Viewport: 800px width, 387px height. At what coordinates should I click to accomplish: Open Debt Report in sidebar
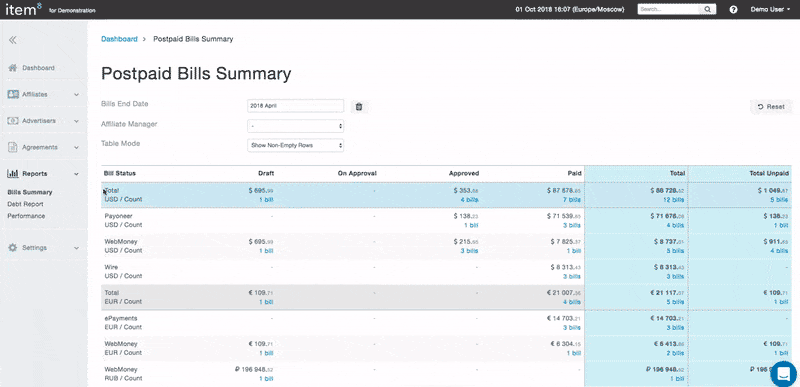tap(25, 204)
